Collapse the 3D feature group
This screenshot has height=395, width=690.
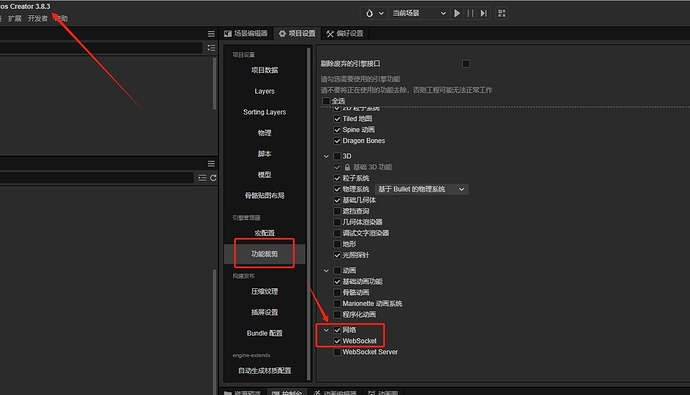tap(326, 156)
